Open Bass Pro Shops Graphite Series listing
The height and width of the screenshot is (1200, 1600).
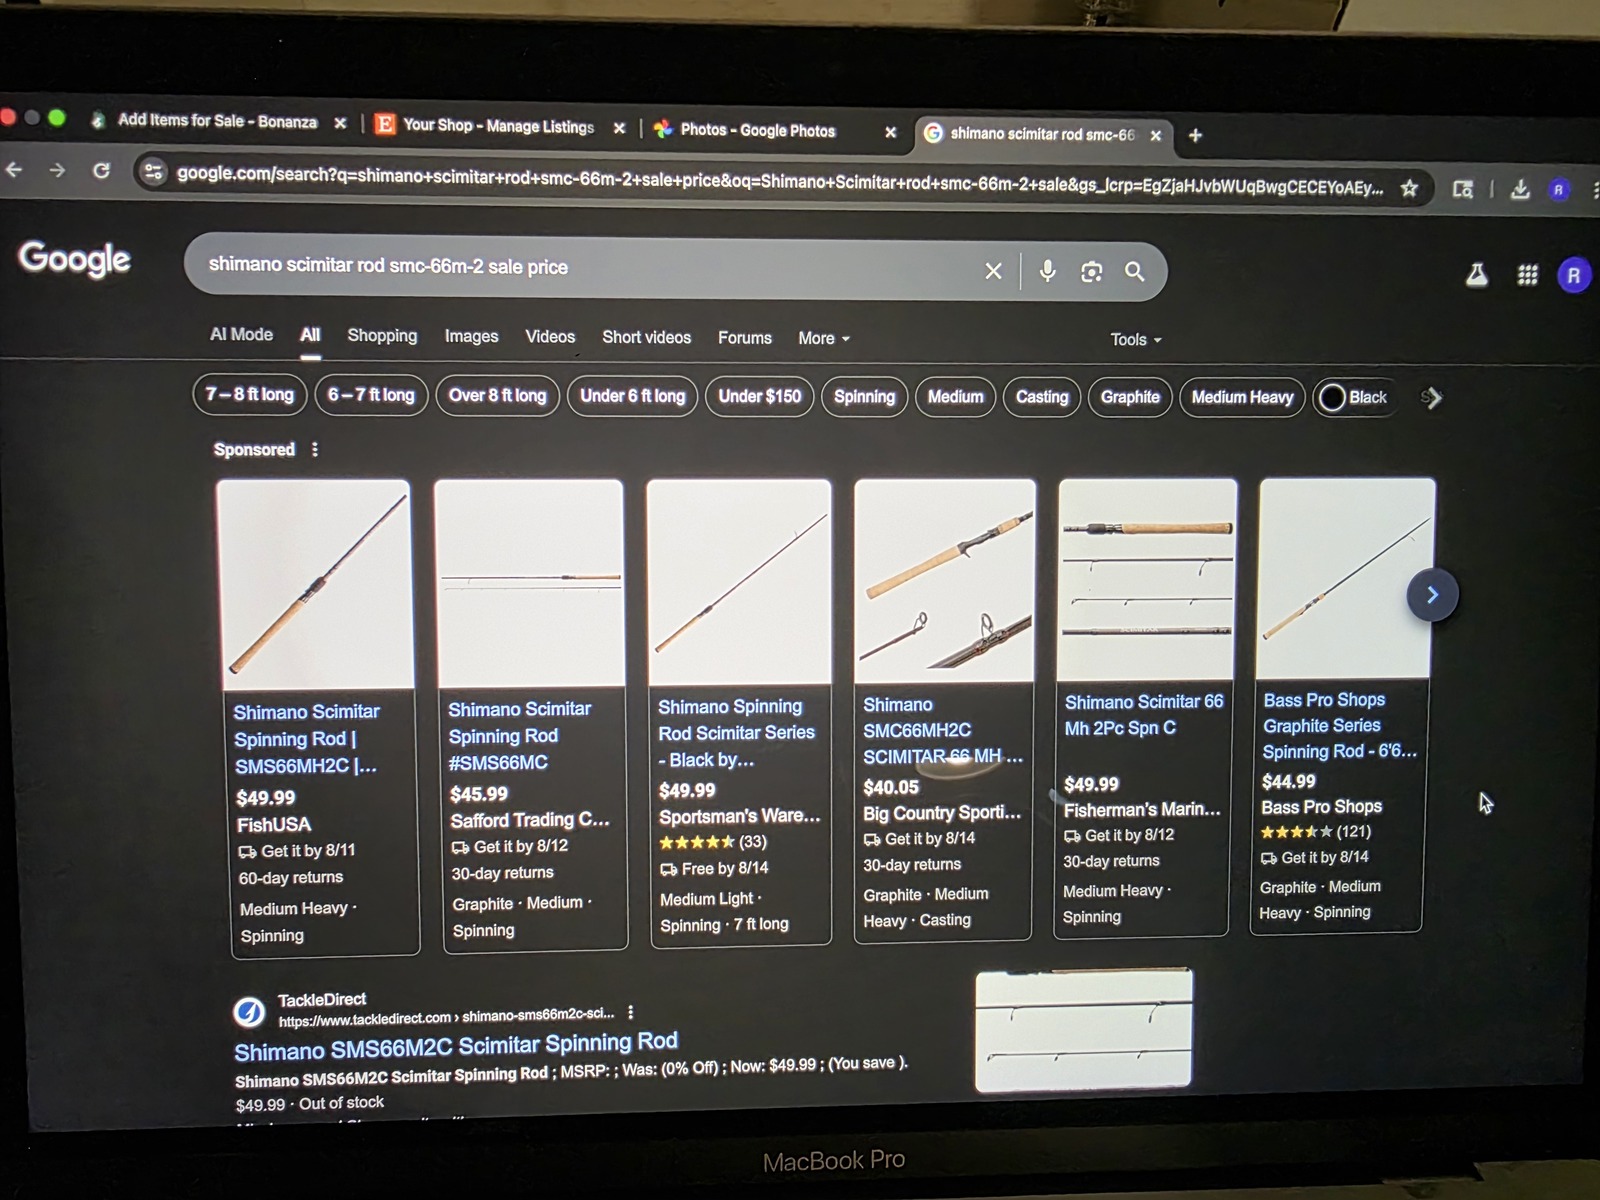point(1339,726)
